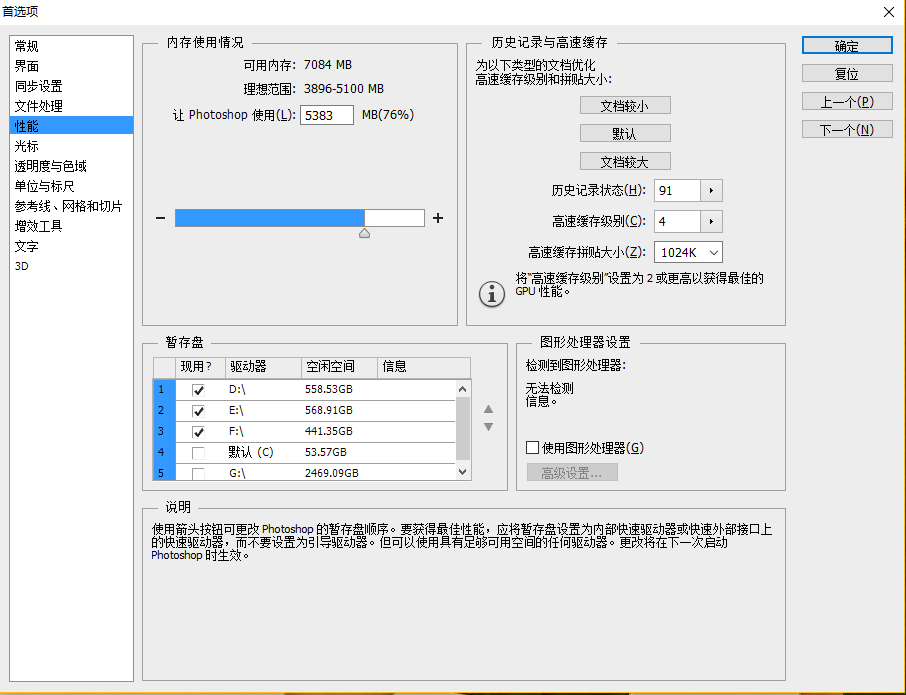This screenshot has width=906, height=695.
Task: Click the 文档较大 button
Action: tap(625, 161)
